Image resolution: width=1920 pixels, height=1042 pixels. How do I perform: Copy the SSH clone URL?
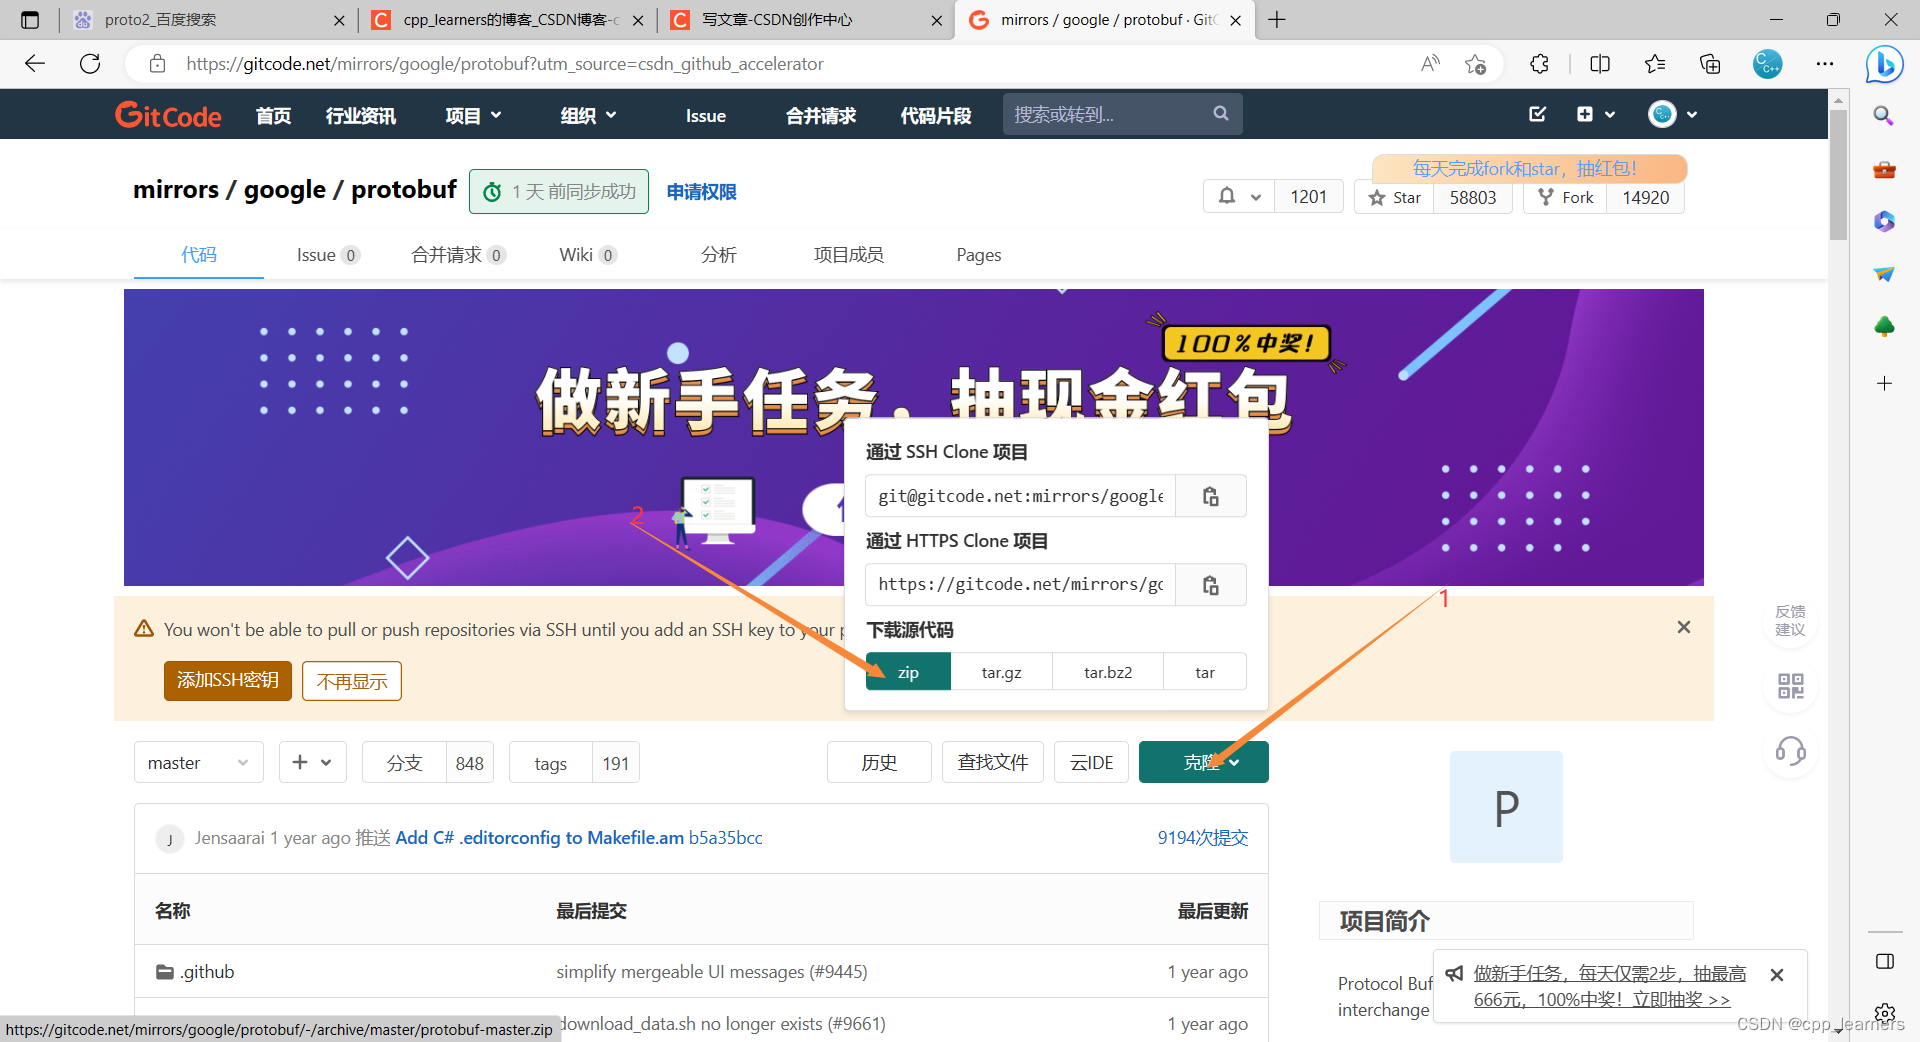point(1210,496)
